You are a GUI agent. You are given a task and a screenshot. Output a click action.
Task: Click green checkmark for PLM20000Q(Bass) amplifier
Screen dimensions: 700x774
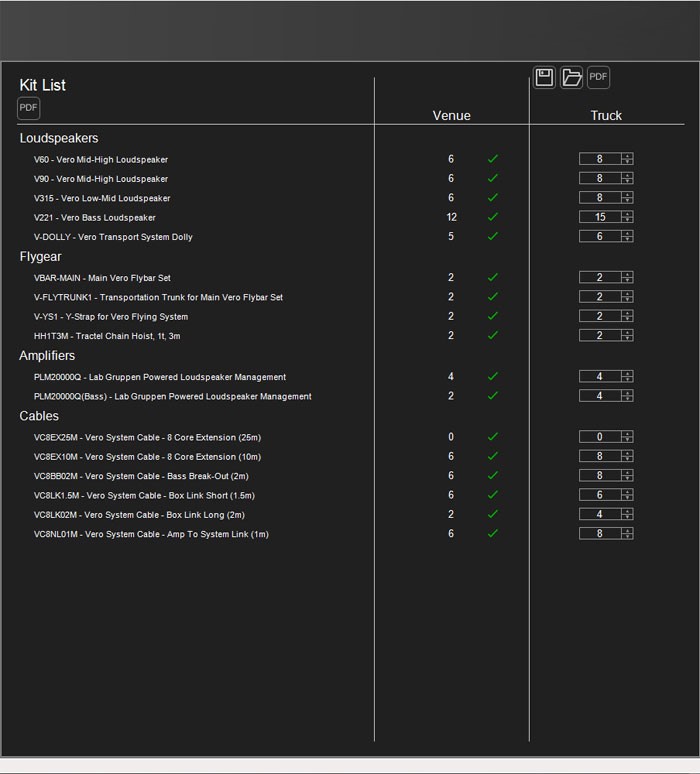click(492, 396)
